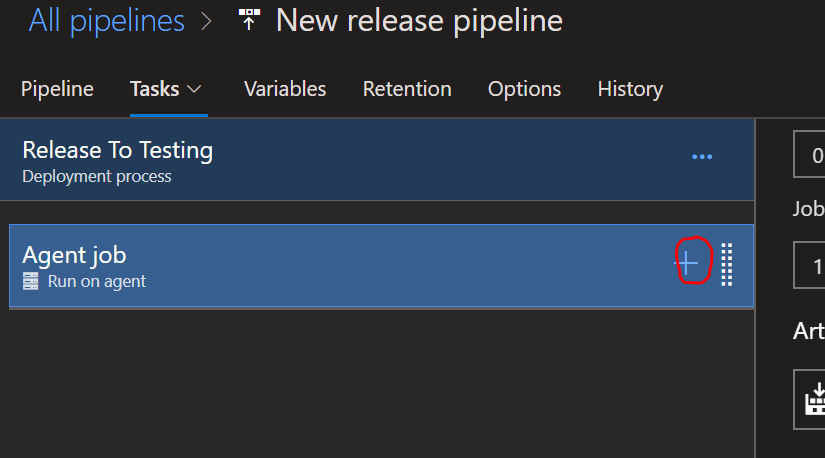
Task: Add a task to Agent job
Action: point(688,262)
